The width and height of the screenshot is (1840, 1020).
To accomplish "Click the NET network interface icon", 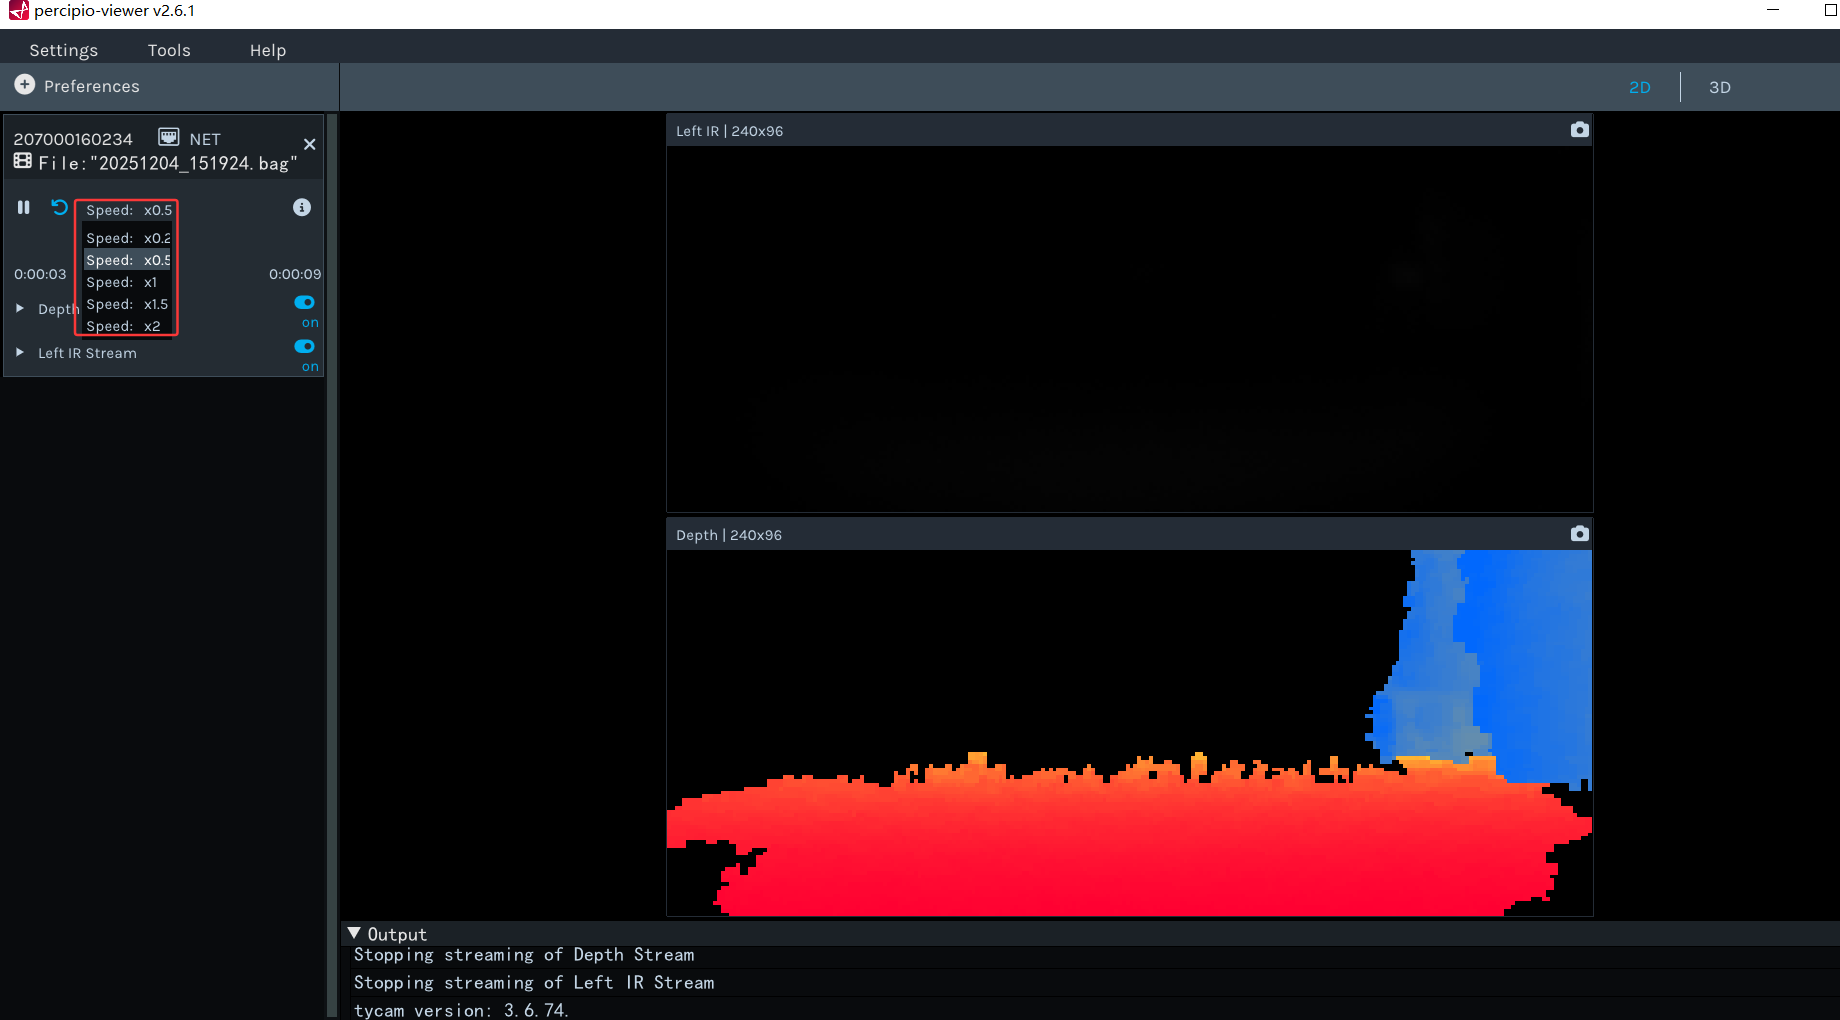I will [169, 137].
